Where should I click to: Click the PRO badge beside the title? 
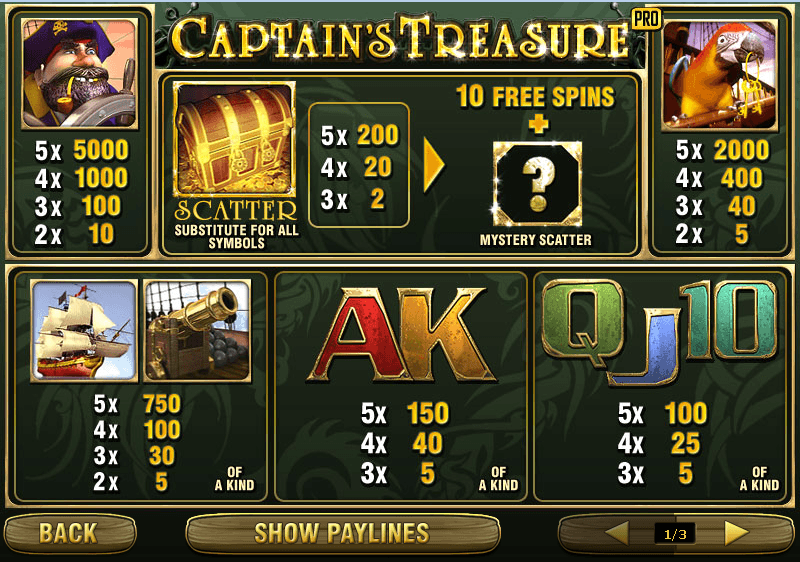pyautogui.click(x=646, y=19)
